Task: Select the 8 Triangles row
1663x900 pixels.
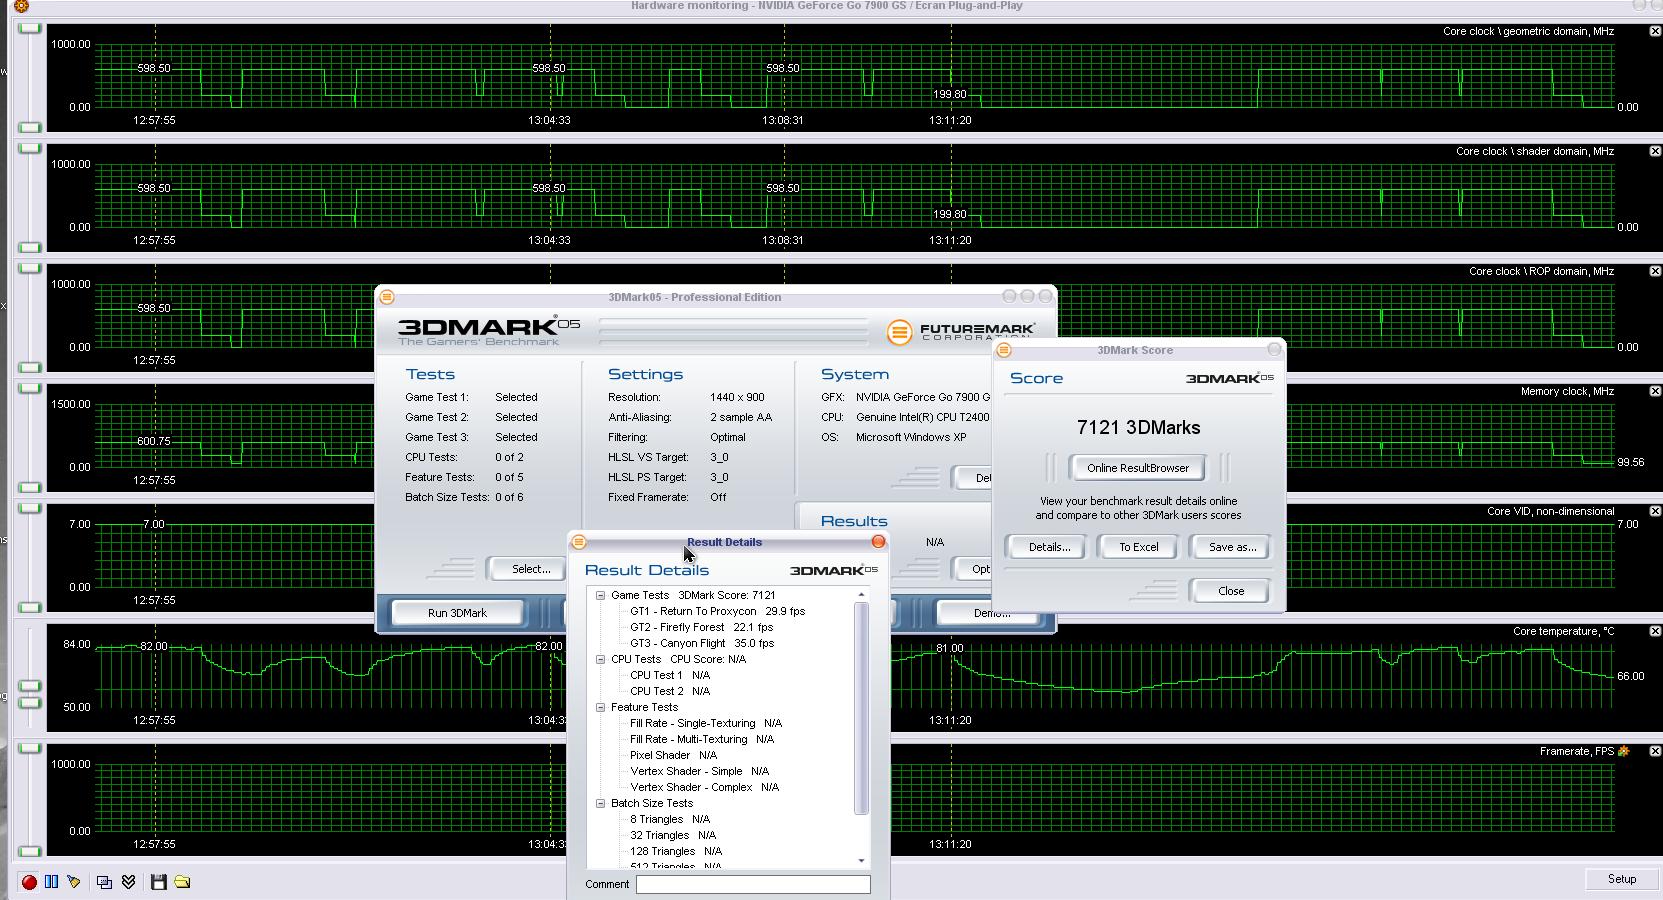Action: (670, 819)
